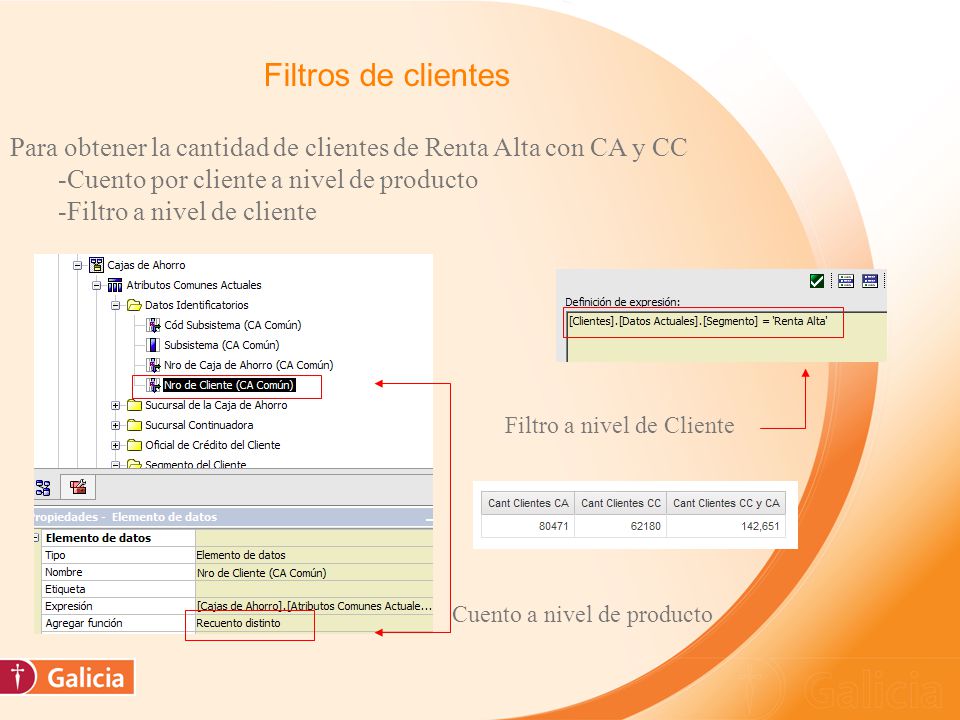Collapse the Datos Identificatorios folder
The height and width of the screenshot is (720, 960).
[x=115, y=306]
